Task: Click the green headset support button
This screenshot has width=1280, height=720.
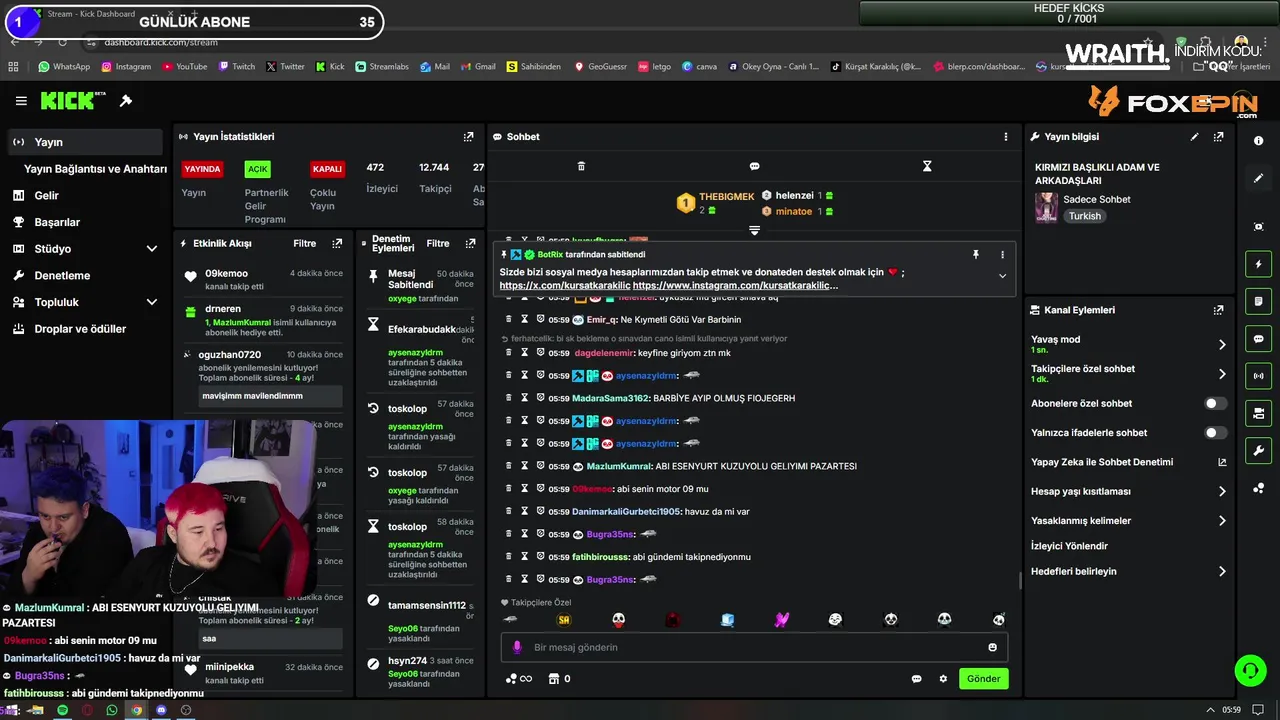Action: pyautogui.click(x=1250, y=670)
